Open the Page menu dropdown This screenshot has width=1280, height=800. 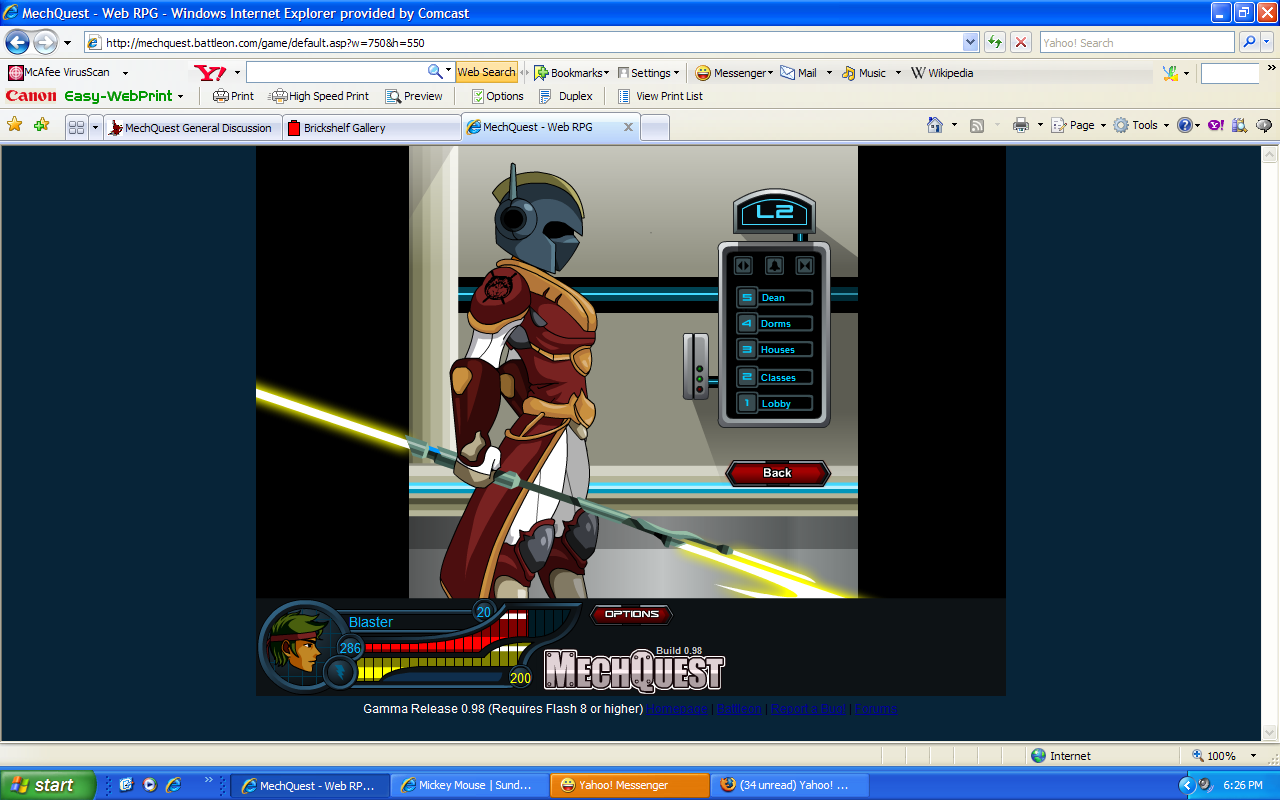pos(1079,125)
